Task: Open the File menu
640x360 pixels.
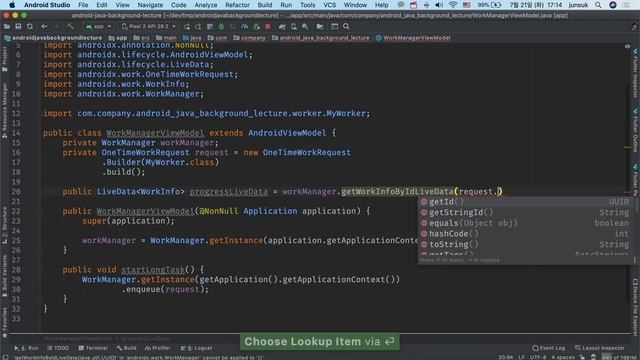Action: (x=83, y=5)
